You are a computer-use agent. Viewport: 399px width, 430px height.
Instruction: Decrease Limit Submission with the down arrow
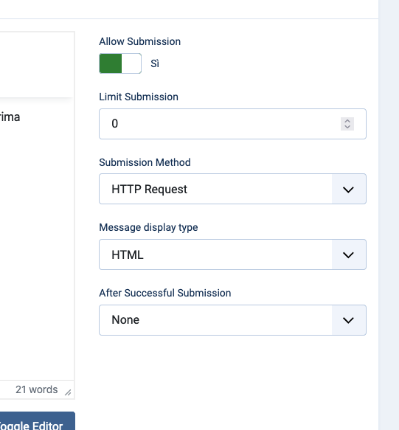347,127
